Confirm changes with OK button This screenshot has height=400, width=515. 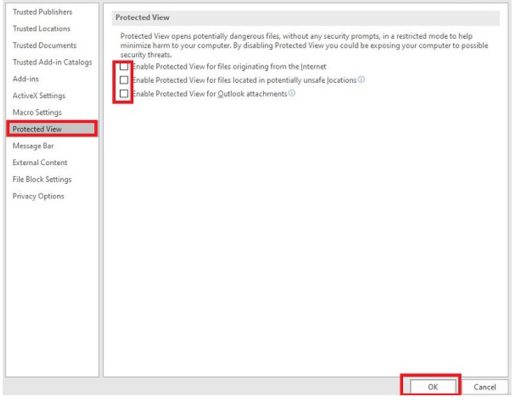click(433, 387)
